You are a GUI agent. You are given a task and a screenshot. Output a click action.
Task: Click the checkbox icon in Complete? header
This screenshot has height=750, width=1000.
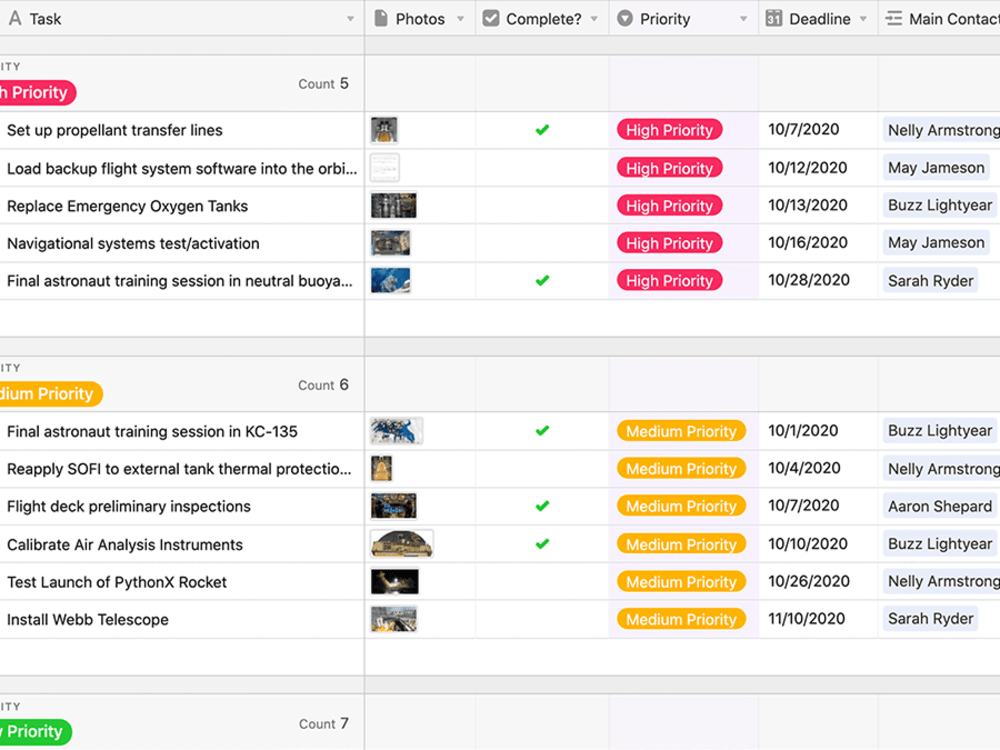491,18
